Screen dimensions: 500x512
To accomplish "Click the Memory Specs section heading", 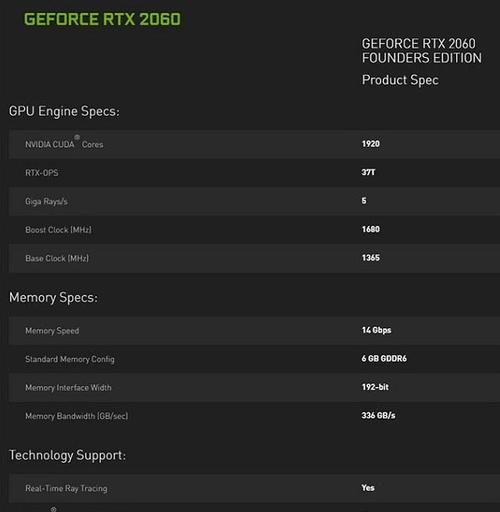I will click(x=53, y=297).
